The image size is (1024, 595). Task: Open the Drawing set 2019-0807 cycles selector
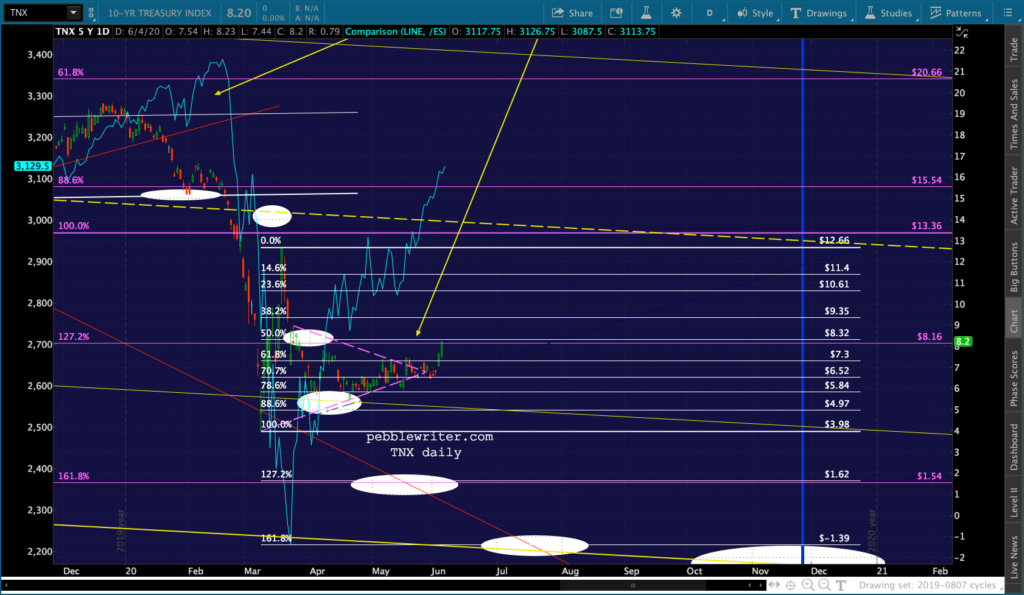tap(930, 585)
